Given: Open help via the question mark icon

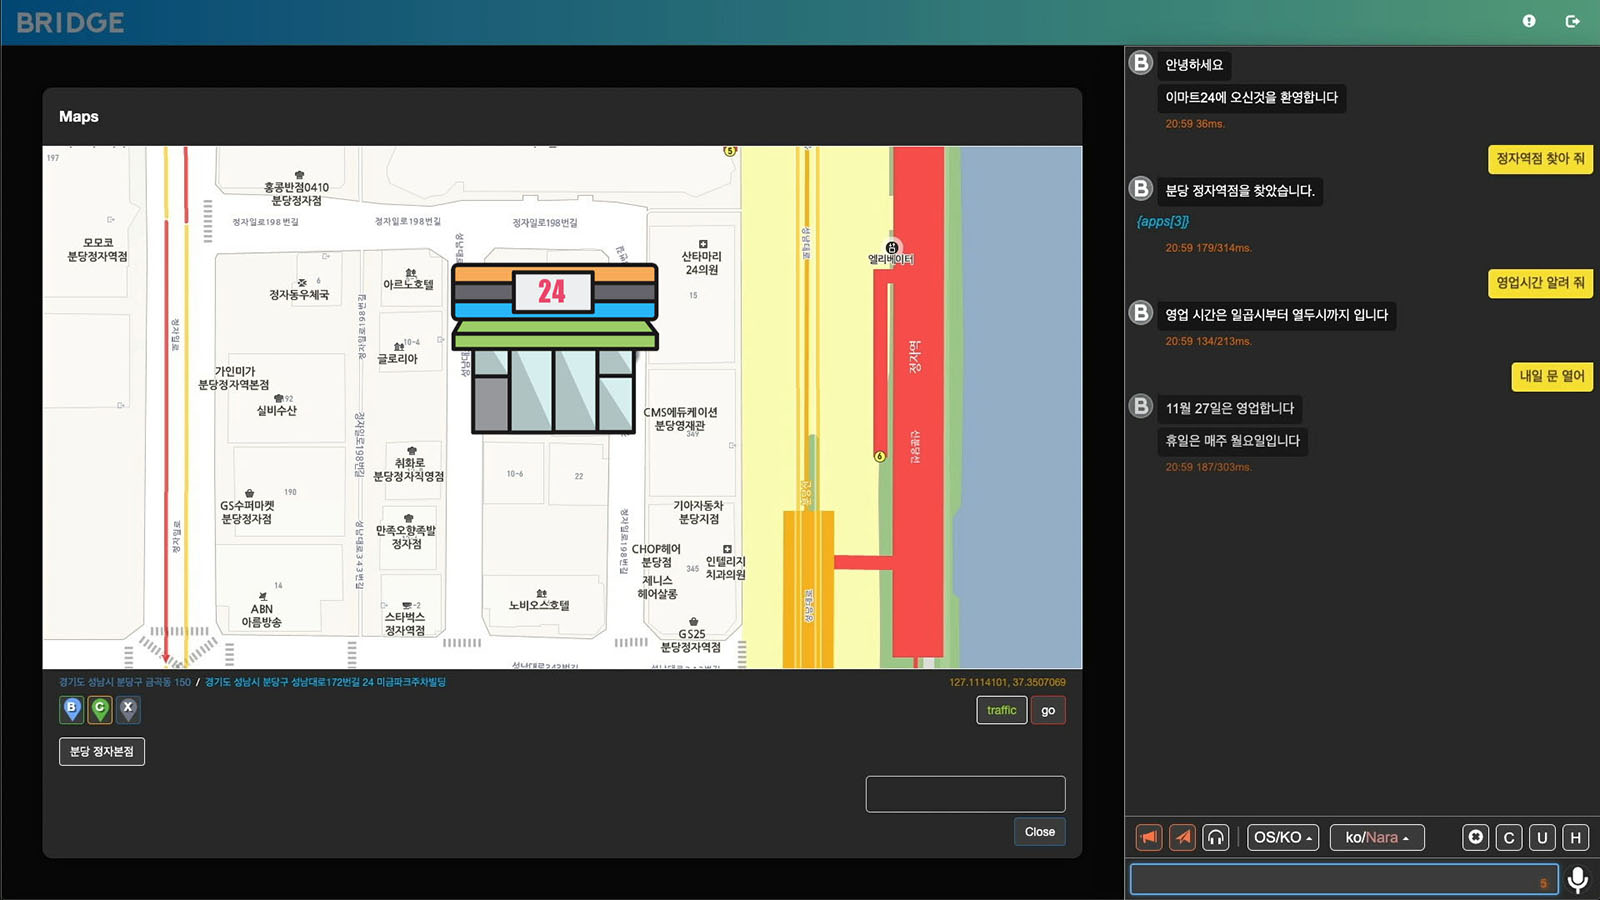Looking at the screenshot, I should [x=1529, y=20].
